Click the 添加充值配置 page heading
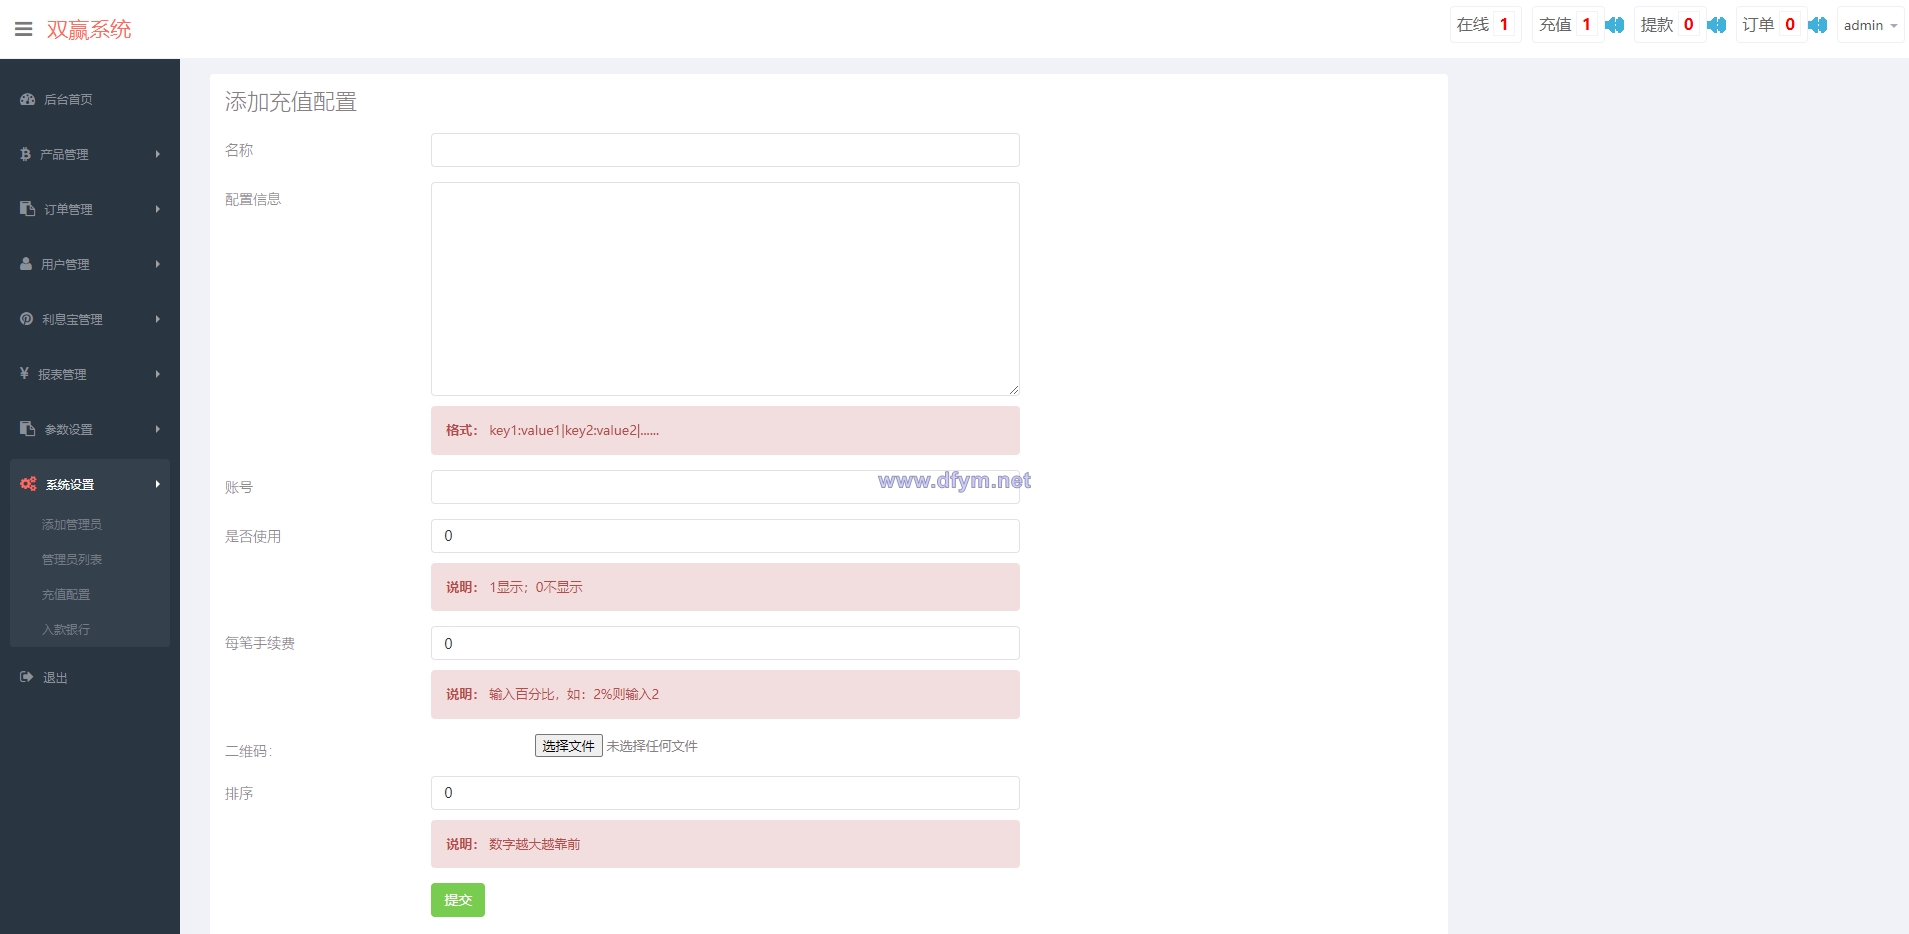 coord(291,102)
